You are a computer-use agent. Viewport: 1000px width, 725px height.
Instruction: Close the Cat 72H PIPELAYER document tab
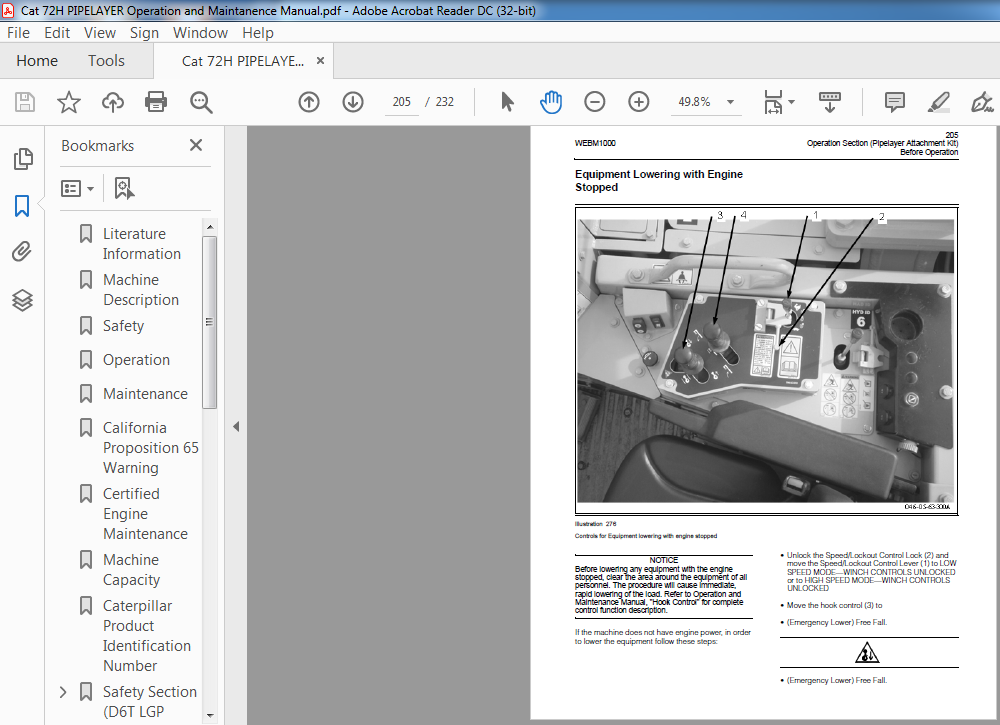coord(321,61)
